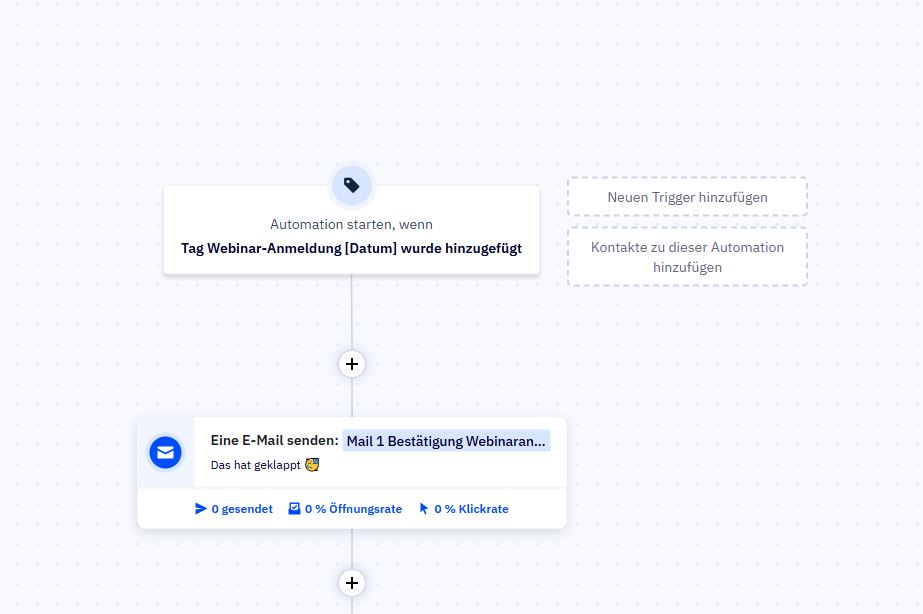Viewport: 923px width, 614px height.
Task: Click 'Neuen Trigger hinzufügen'
Action: (x=687, y=197)
